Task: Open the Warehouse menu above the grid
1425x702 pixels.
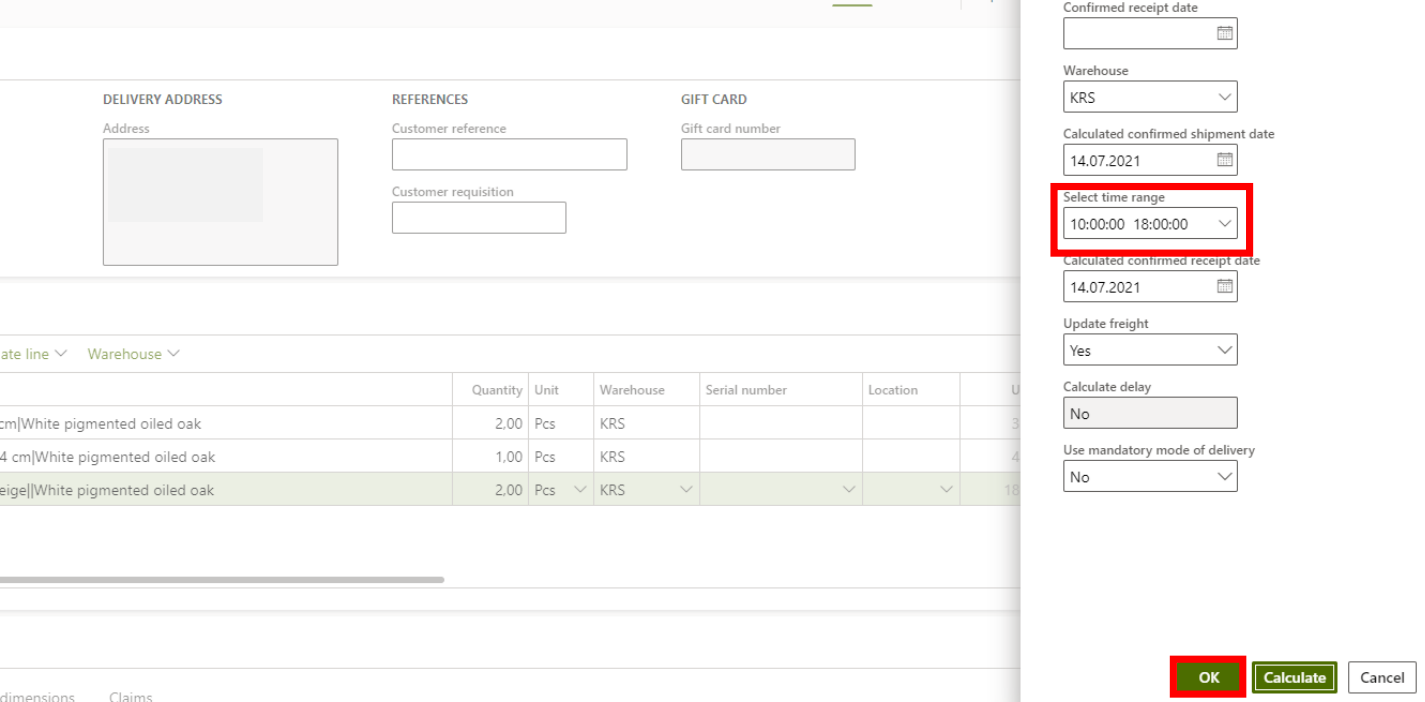Action: pyautogui.click(x=133, y=354)
